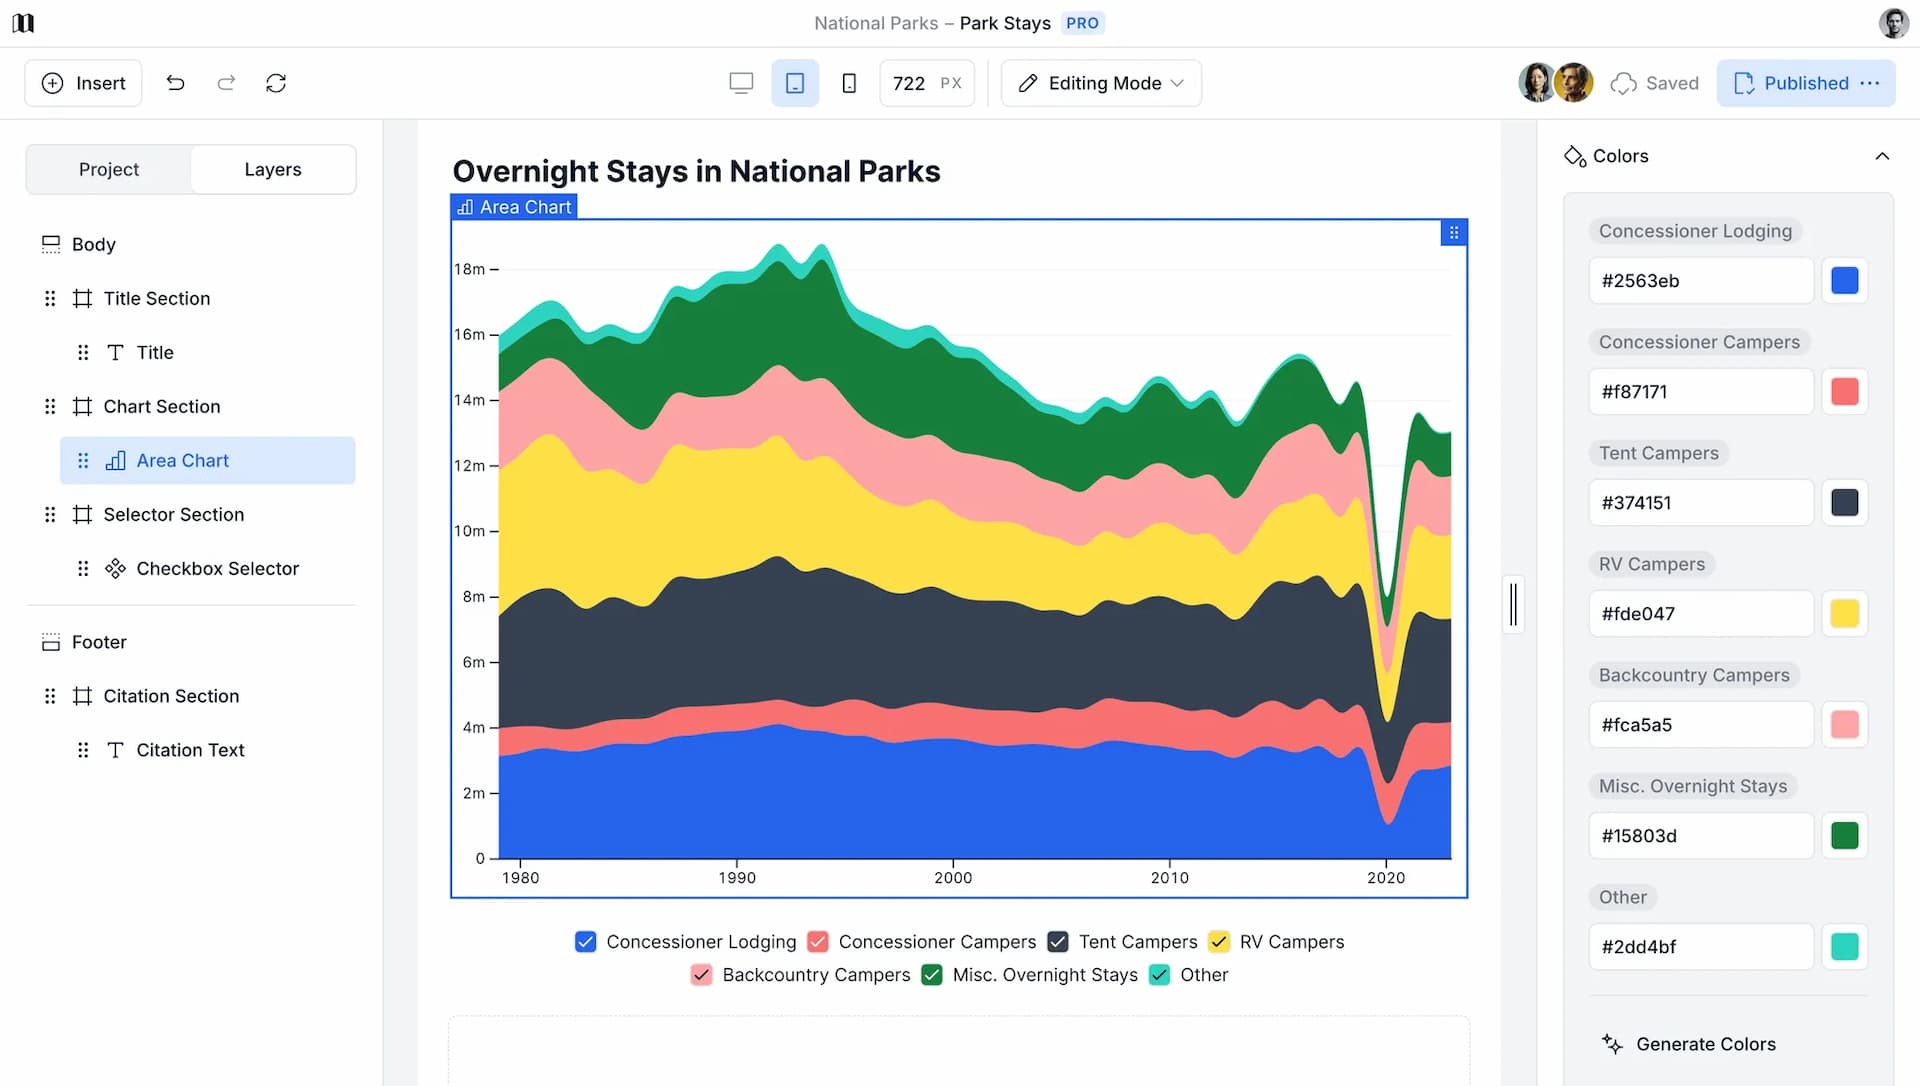Click the Redo arrow icon
1920x1086 pixels.
226,83
